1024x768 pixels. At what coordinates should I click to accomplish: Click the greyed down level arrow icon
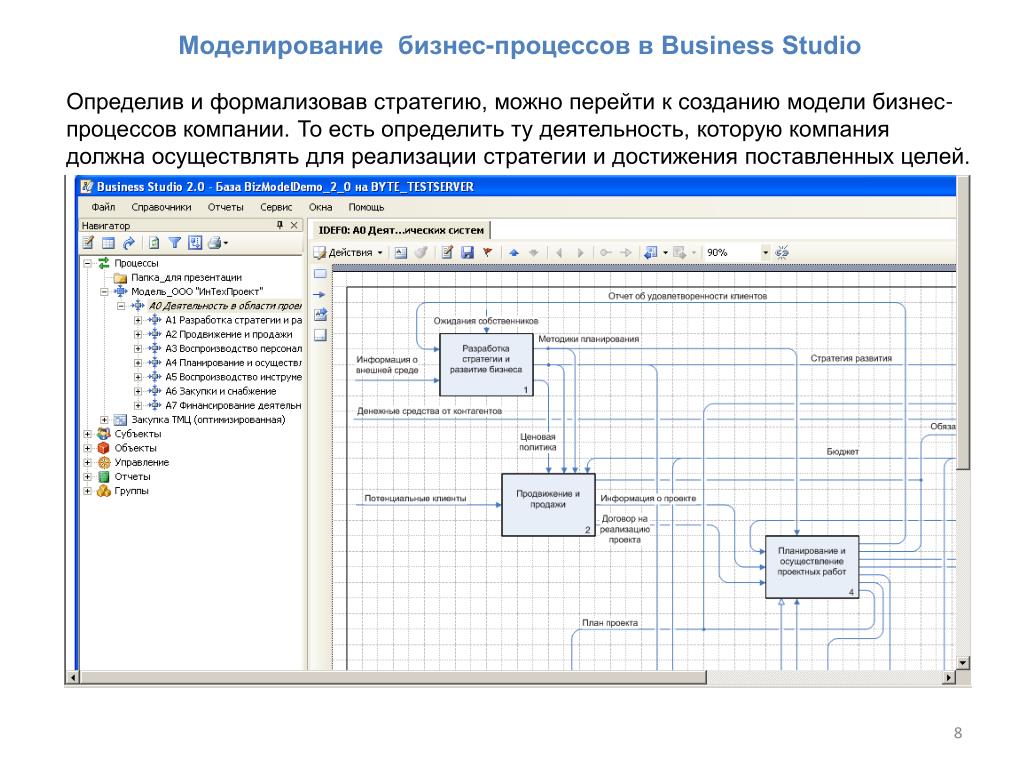click(x=534, y=253)
